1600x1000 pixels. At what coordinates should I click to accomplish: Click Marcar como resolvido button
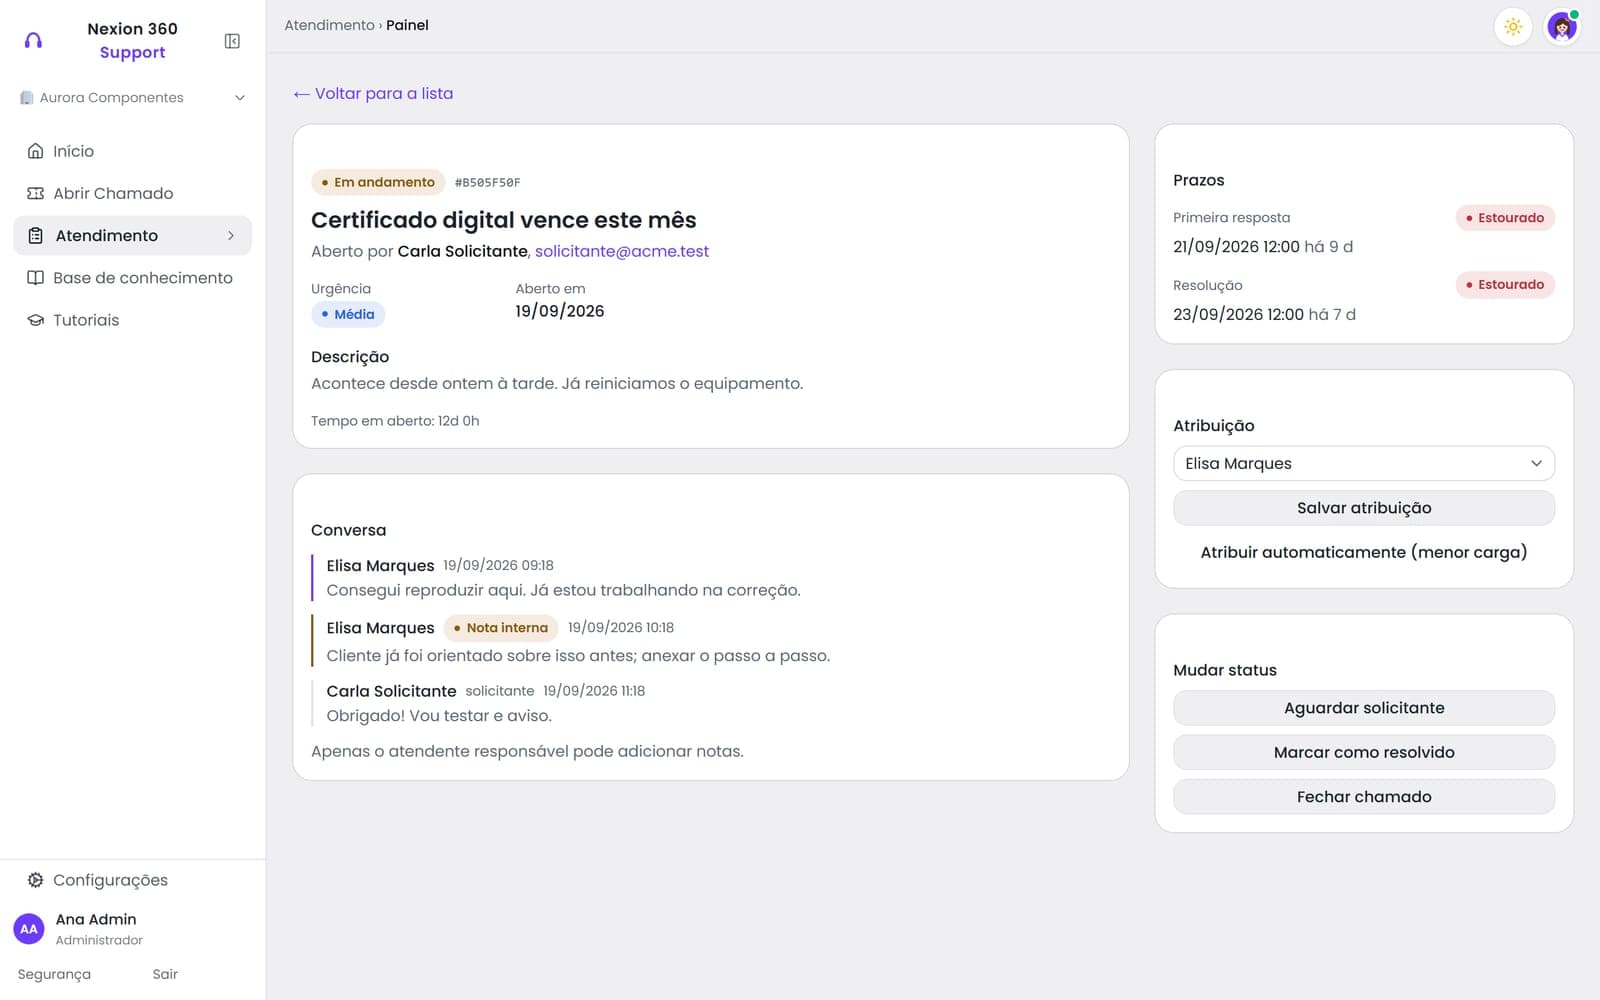[1364, 752]
